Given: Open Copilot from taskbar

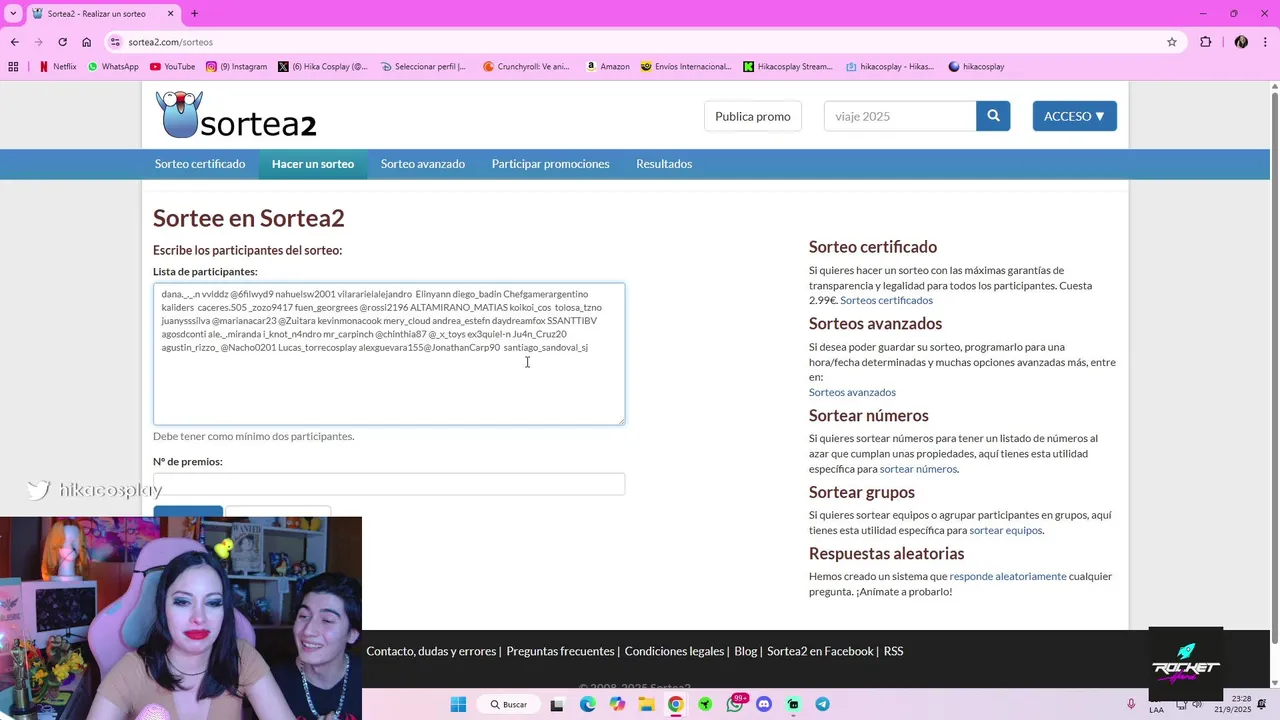Looking at the screenshot, I should 617,704.
